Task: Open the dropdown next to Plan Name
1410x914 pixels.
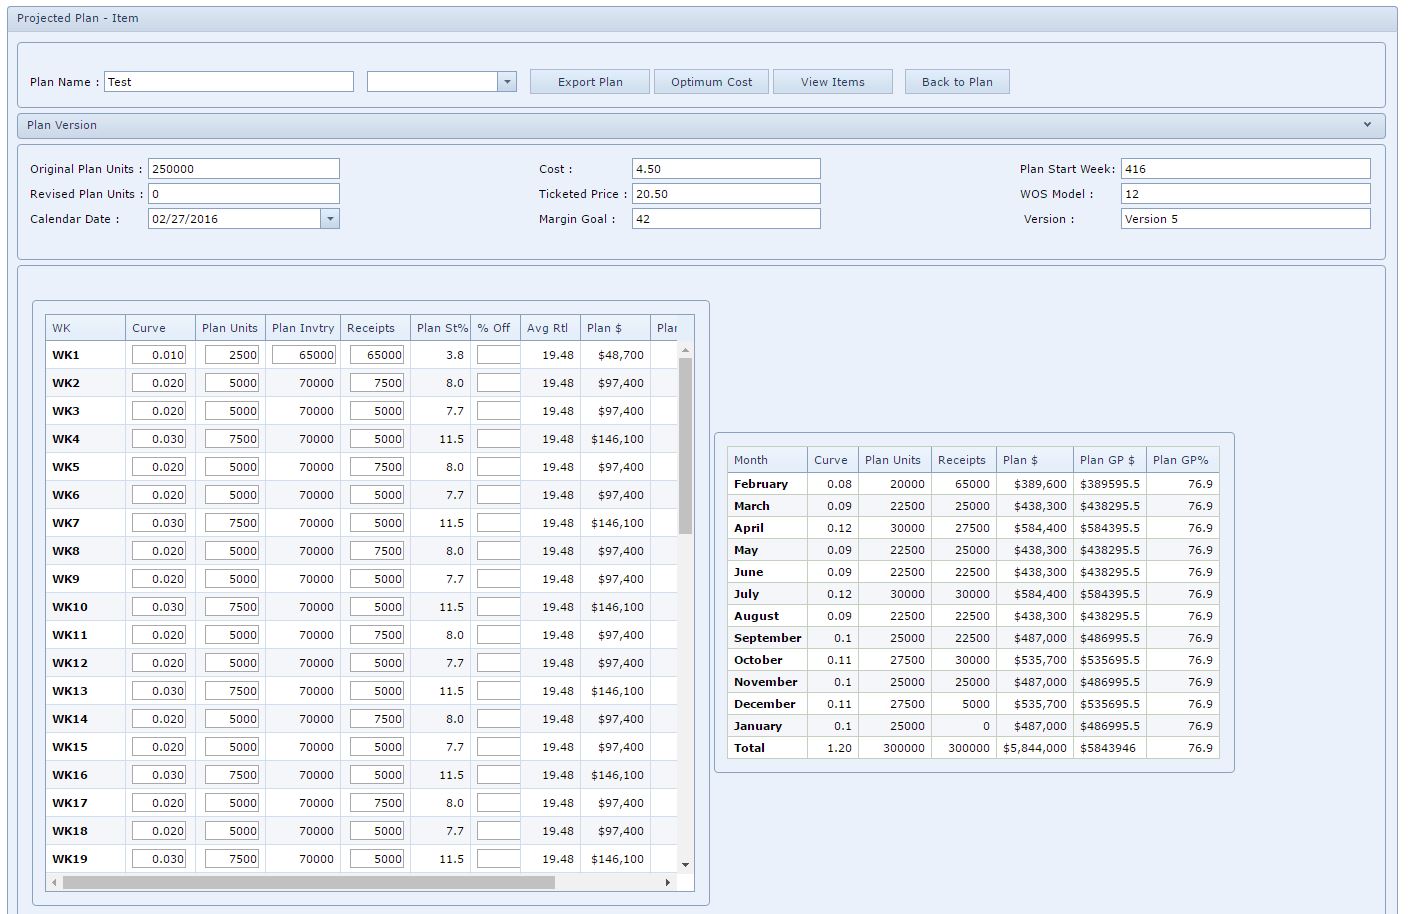Action: point(507,82)
